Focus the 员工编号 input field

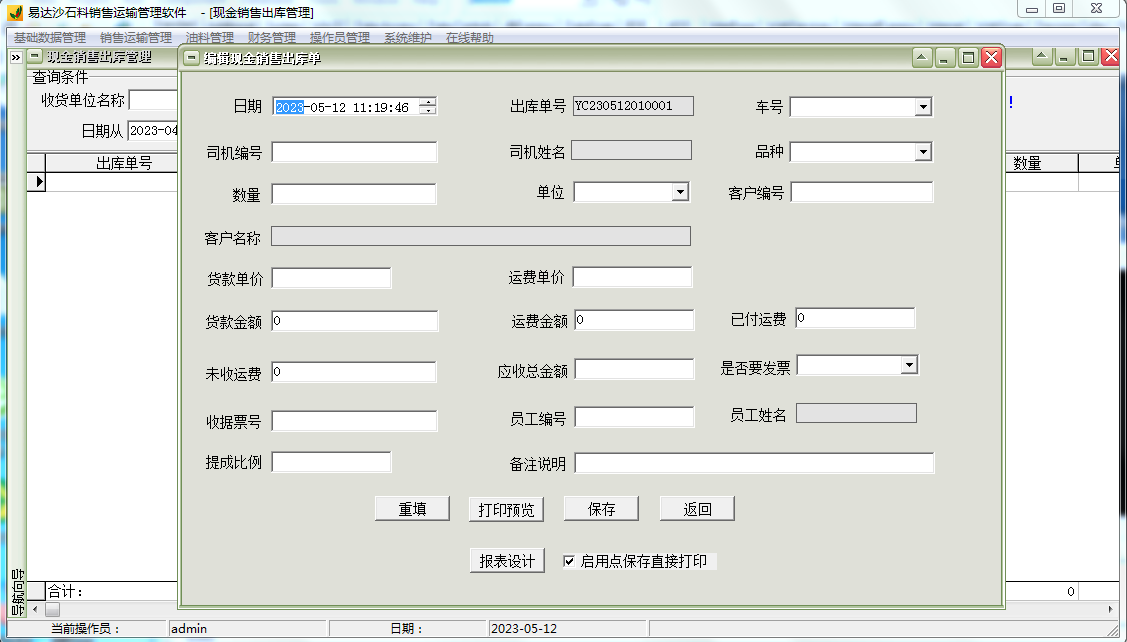click(635, 417)
